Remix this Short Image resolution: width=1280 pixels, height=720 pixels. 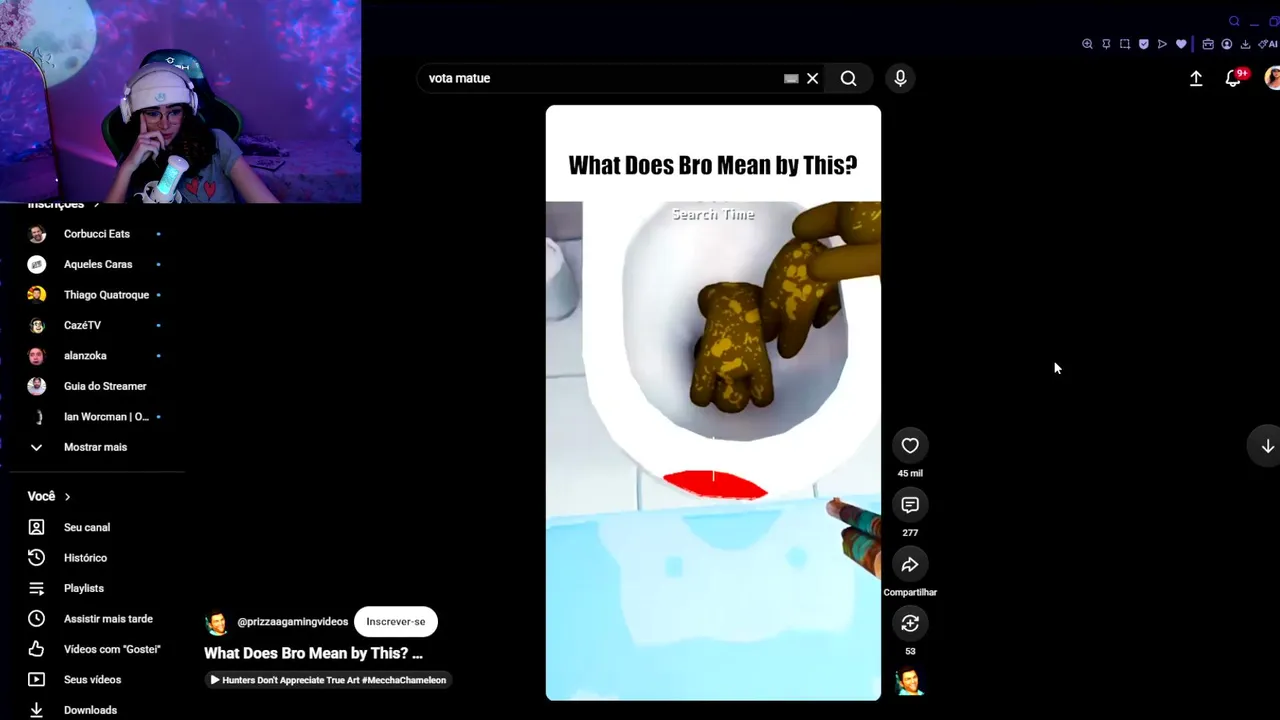tap(910, 624)
